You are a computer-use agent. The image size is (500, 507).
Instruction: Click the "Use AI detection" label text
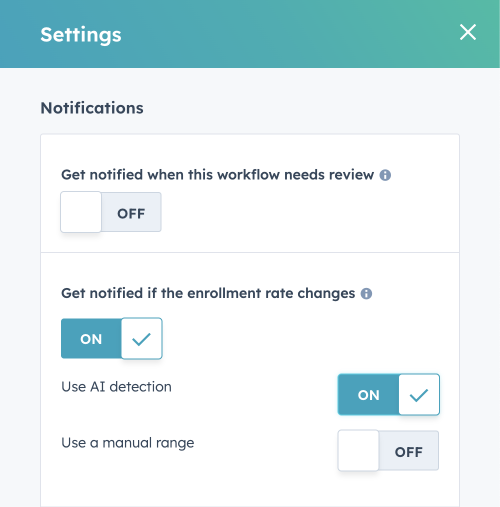(x=116, y=387)
